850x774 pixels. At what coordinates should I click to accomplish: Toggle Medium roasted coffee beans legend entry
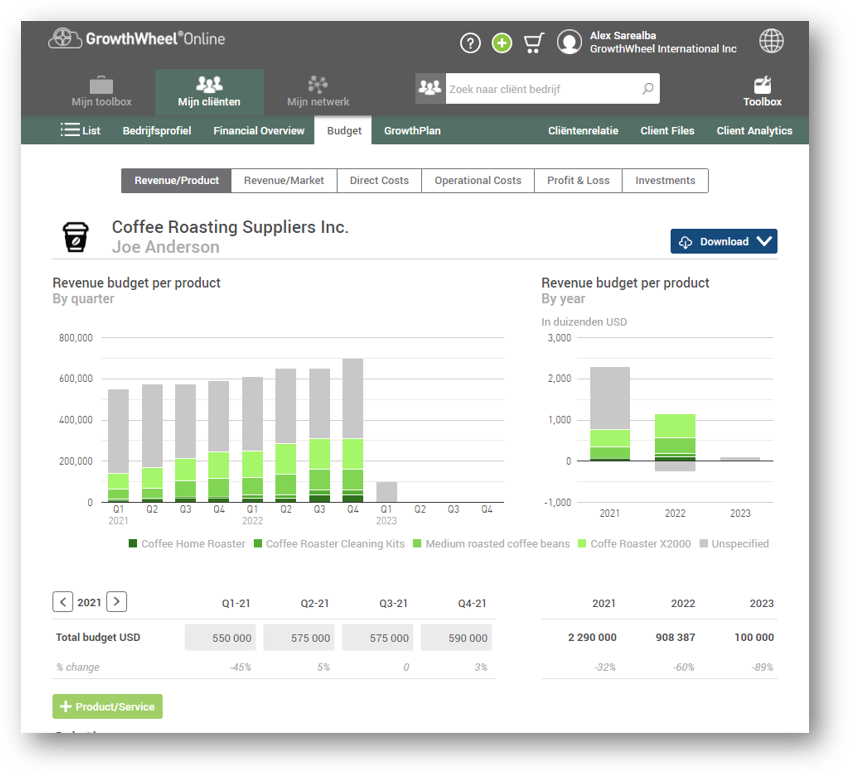coord(491,544)
